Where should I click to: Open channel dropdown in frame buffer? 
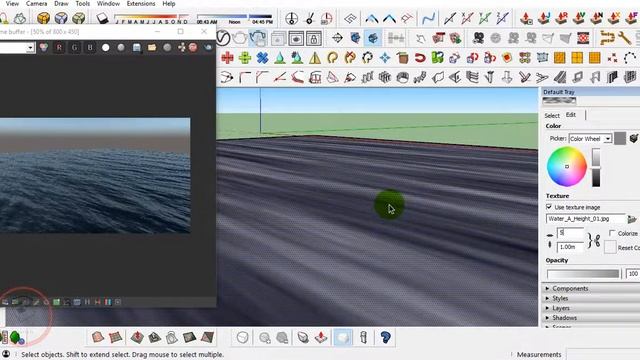[x=30, y=48]
